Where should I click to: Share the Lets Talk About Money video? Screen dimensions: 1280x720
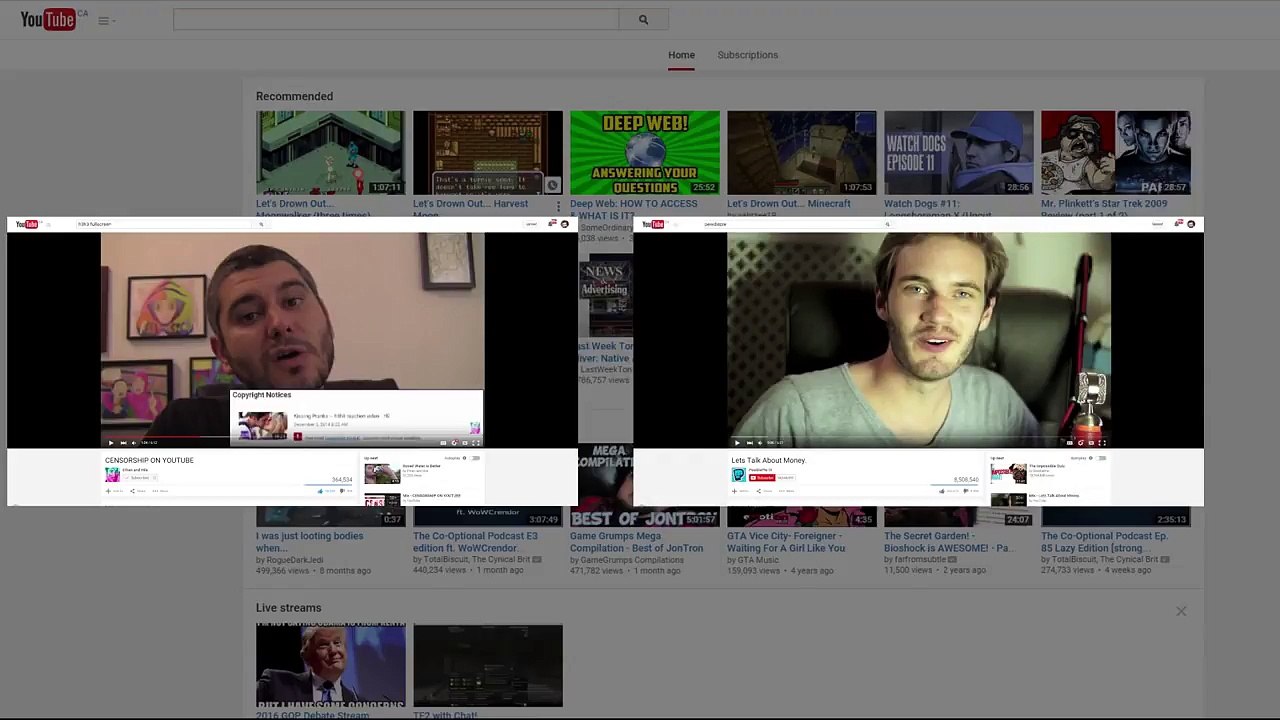click(x=765, y=491)
